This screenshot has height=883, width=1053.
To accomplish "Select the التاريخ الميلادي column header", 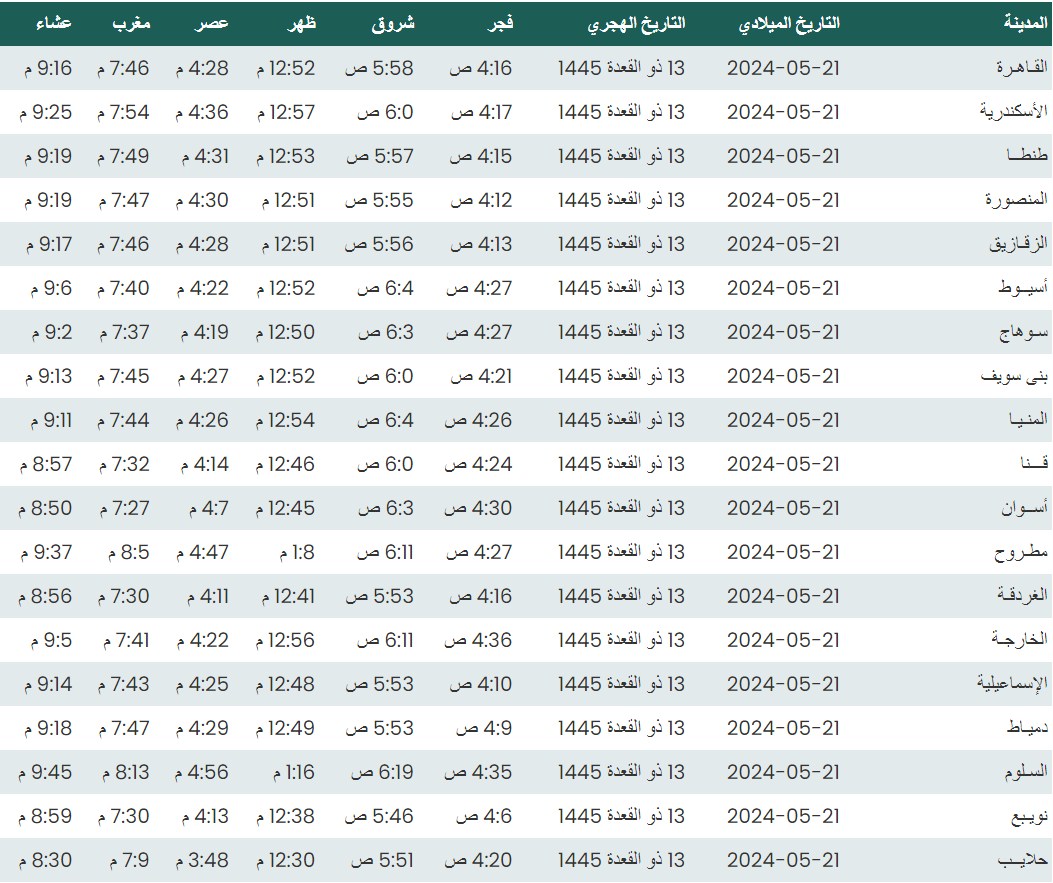I will click(x=788, y=23).
